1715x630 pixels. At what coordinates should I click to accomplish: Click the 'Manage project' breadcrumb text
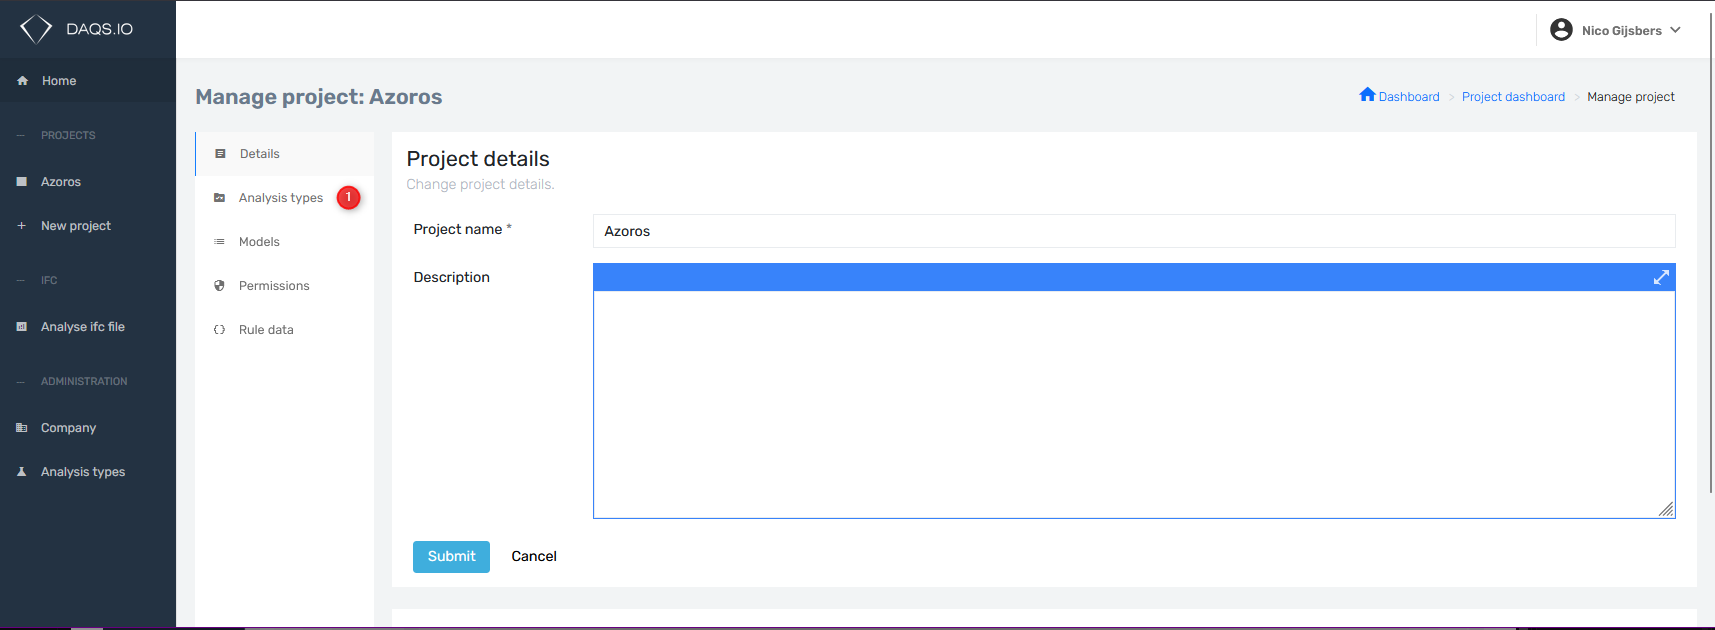(1631, 97)
